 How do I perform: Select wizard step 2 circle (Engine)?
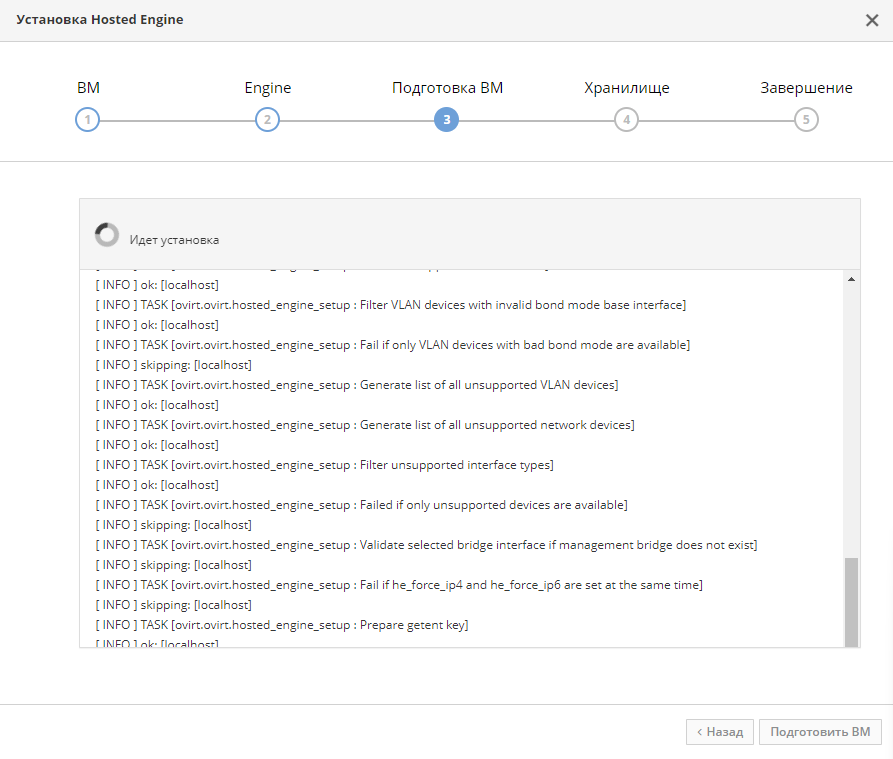(x=267, y=120)
